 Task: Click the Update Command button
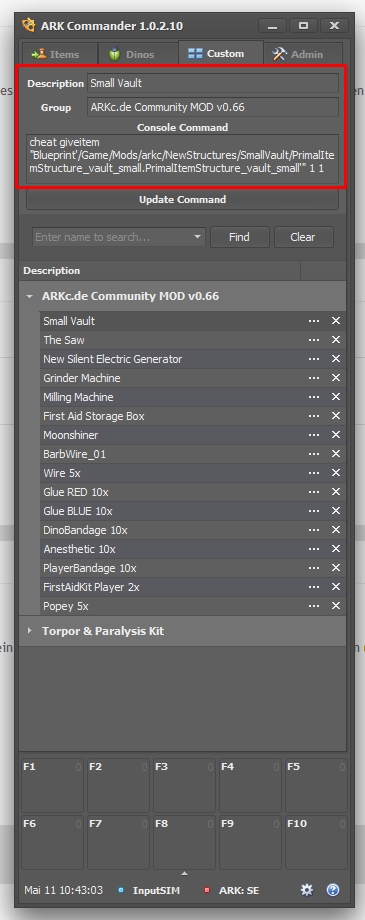(182, 199)
